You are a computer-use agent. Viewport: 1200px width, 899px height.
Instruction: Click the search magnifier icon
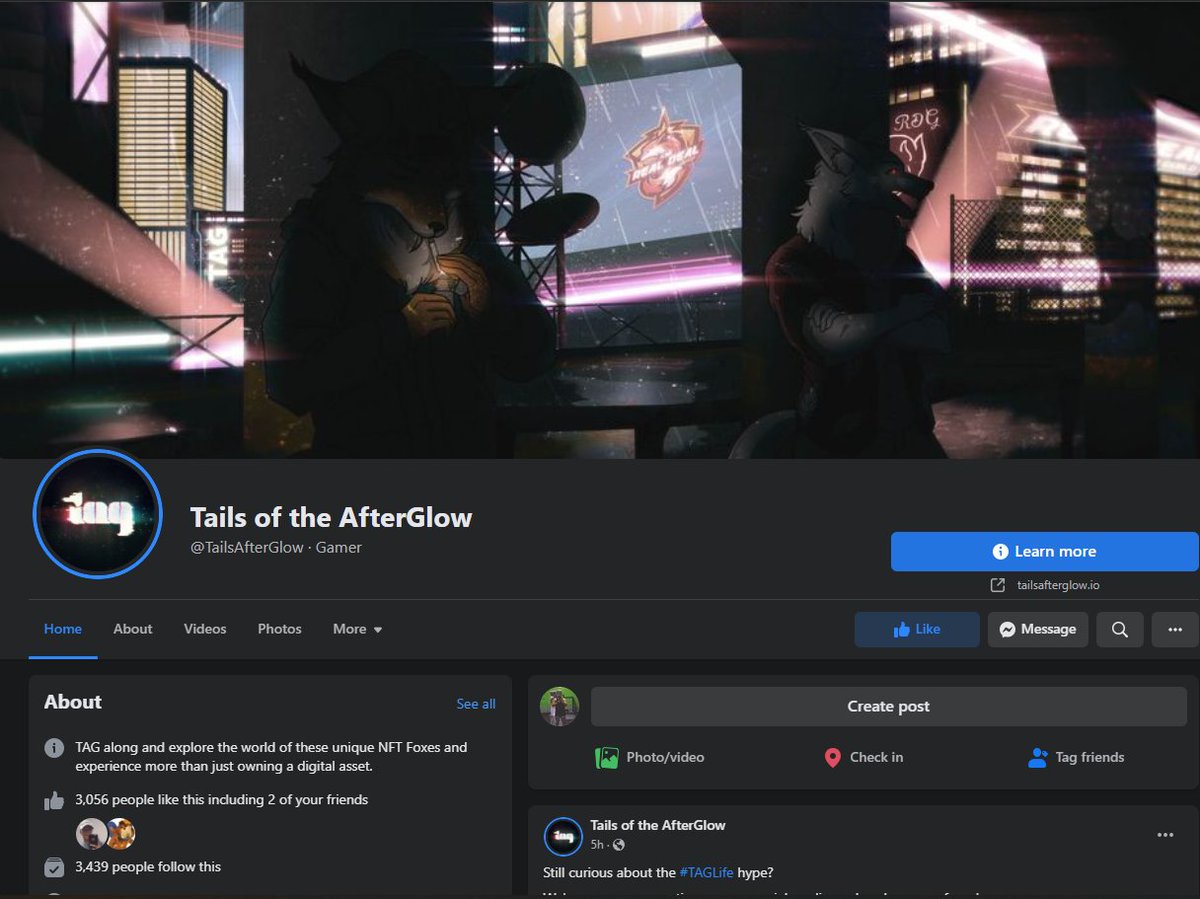1120,629
